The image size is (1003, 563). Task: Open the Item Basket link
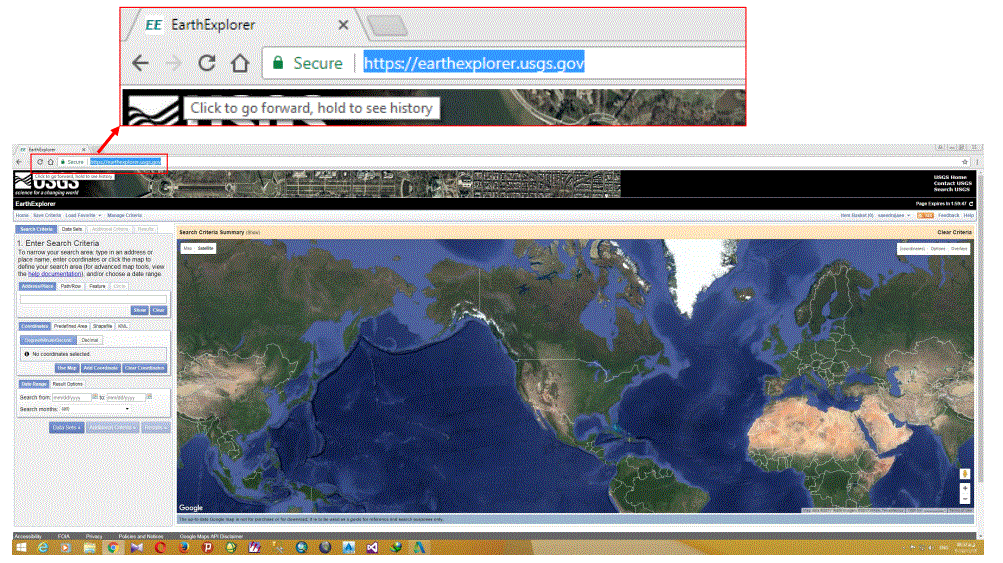tap(857, 216)
